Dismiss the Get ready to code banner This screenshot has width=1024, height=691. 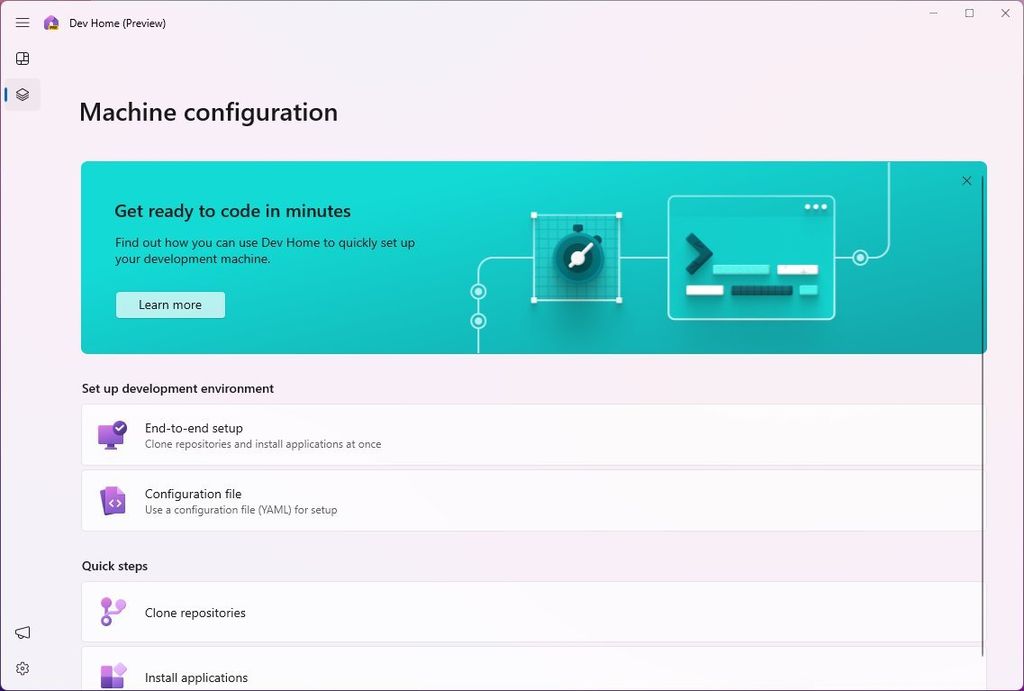[966, 181]
